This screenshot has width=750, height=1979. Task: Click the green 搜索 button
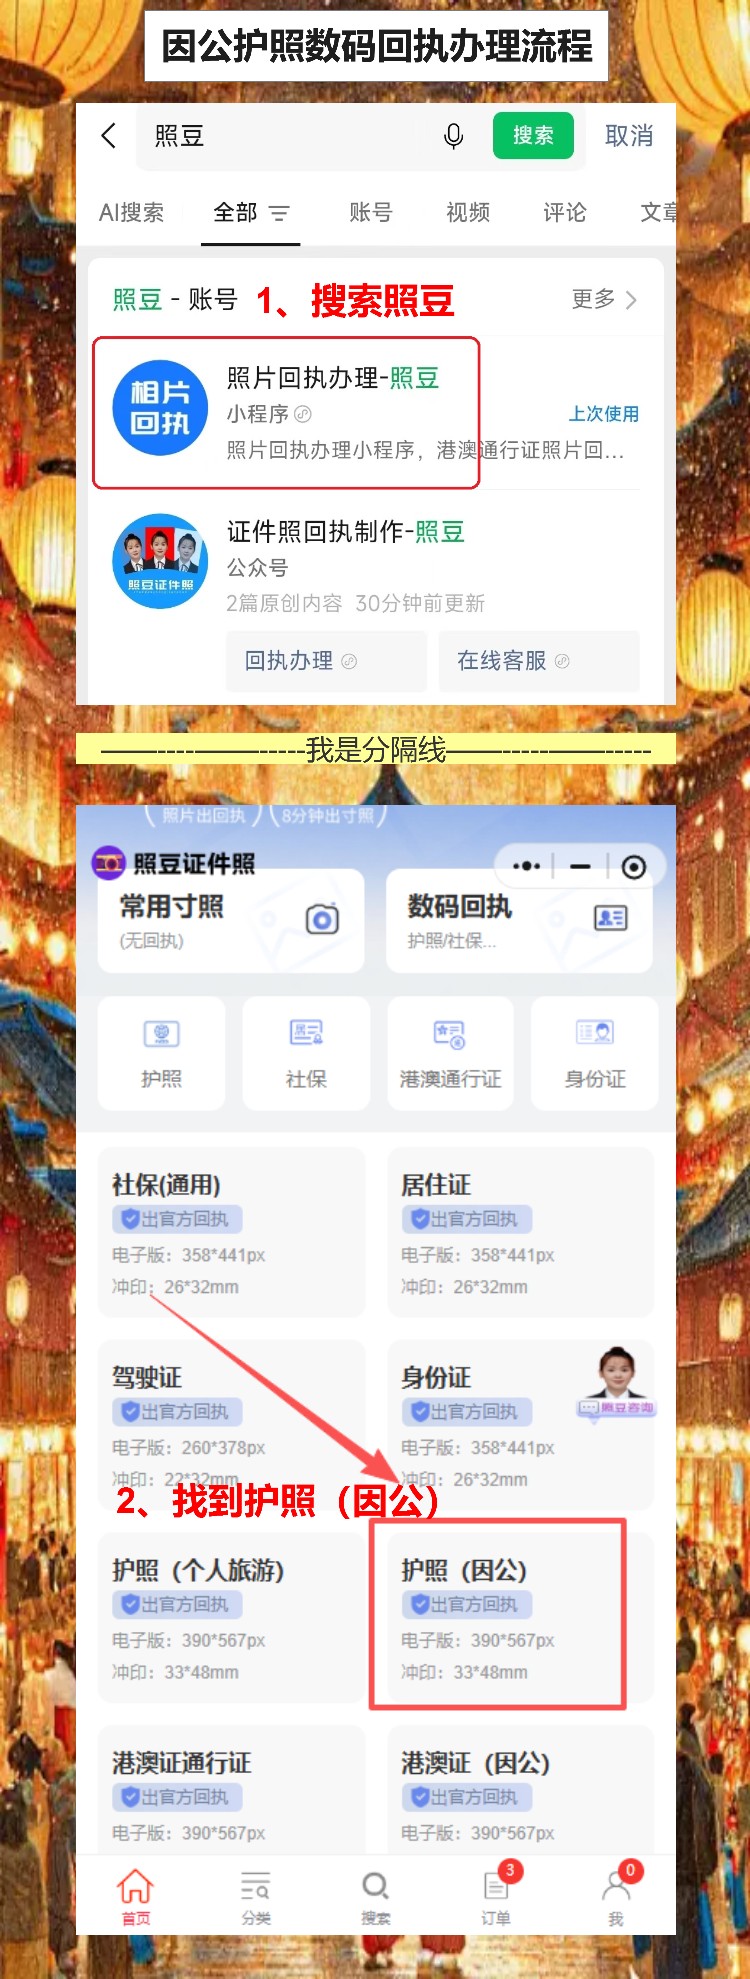(533, 135)
